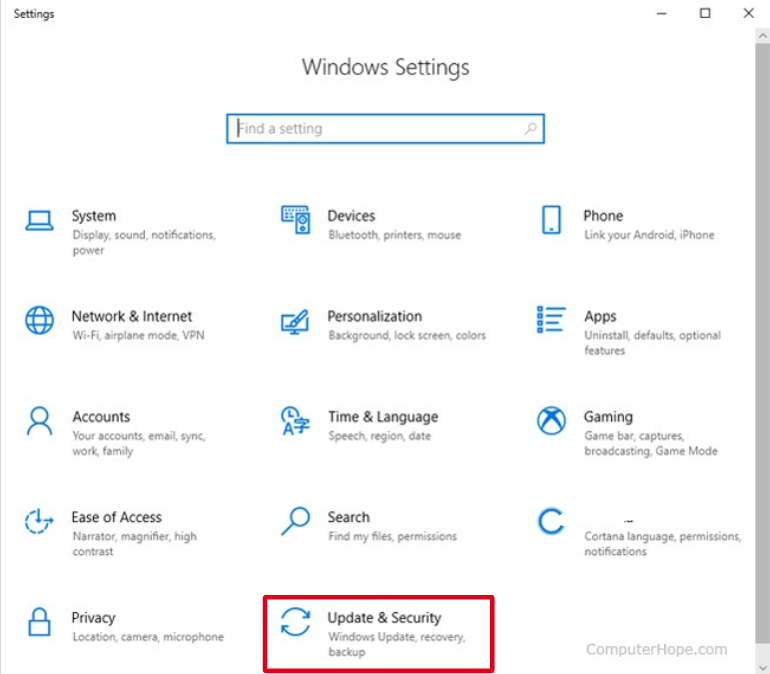The width and height of the screenshot is (770, 674).
Task: Click the Accounts person icon
Action: point(39,421)
